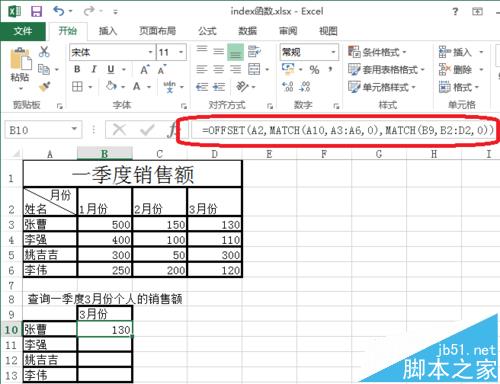500x384 pixels.
Task: Open alignment group dialog launcher
Action: coord(270,106)
